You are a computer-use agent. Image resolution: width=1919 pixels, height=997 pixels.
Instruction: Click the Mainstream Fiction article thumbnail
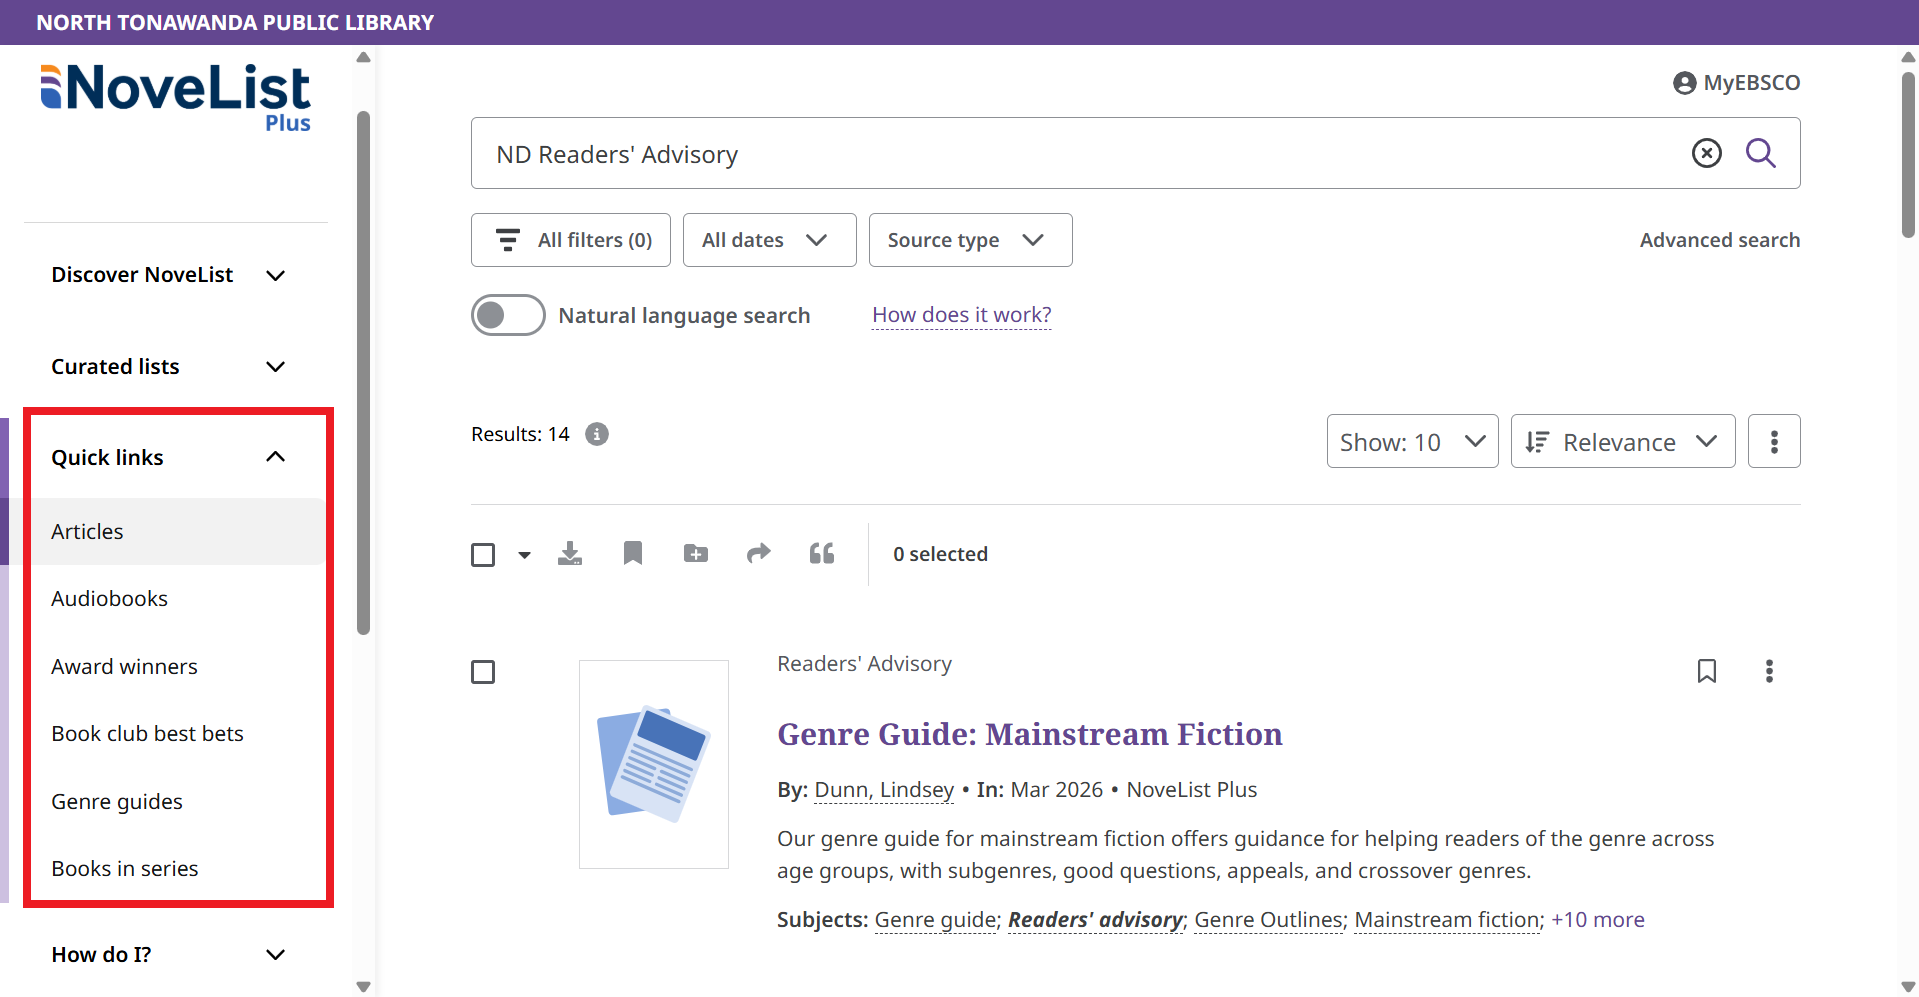pos(654,764)
